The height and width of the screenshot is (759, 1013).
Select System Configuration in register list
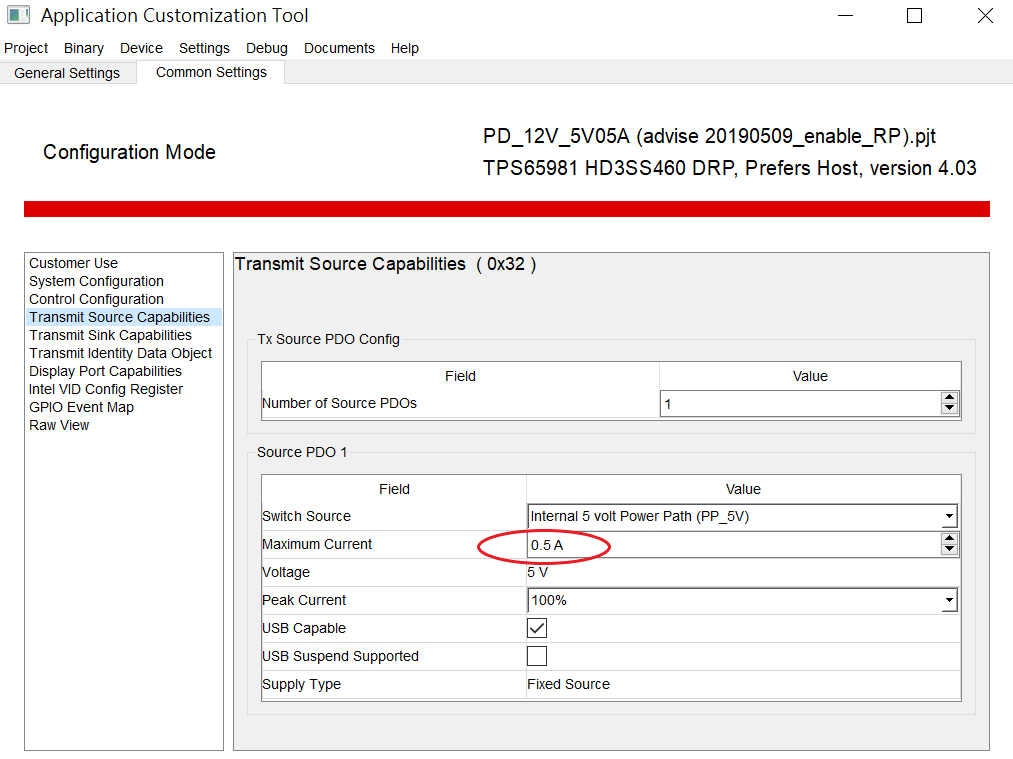(96, 281)
